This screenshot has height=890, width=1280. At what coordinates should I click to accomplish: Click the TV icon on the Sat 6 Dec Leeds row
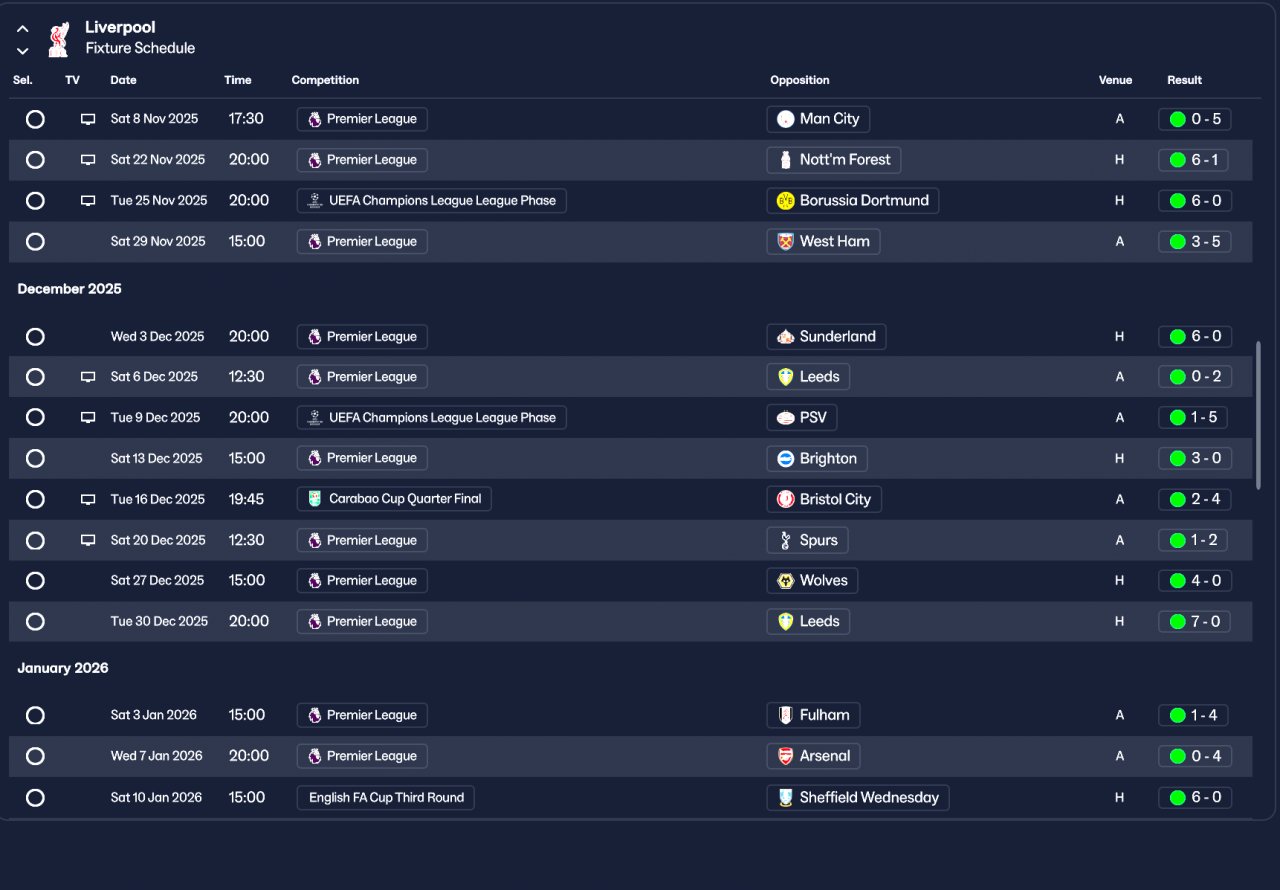[88, 377]
